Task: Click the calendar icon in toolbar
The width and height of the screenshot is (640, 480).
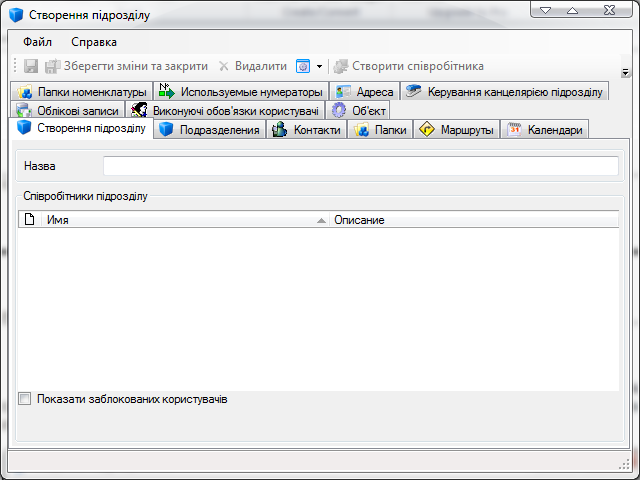Action: click(x=303, y=66)
